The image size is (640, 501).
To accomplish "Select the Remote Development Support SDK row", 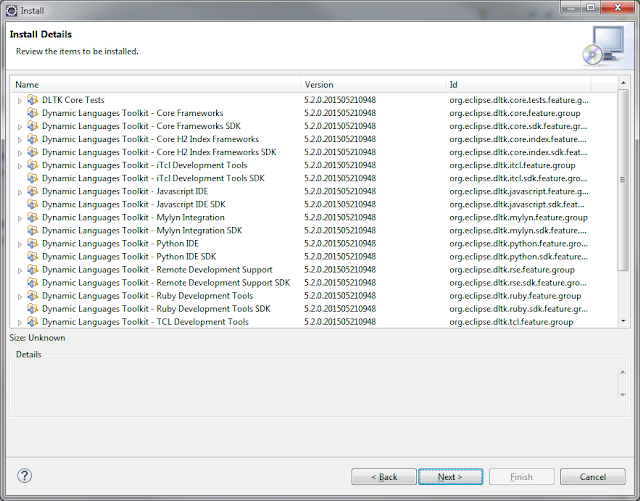I will [x=313, y=283].
